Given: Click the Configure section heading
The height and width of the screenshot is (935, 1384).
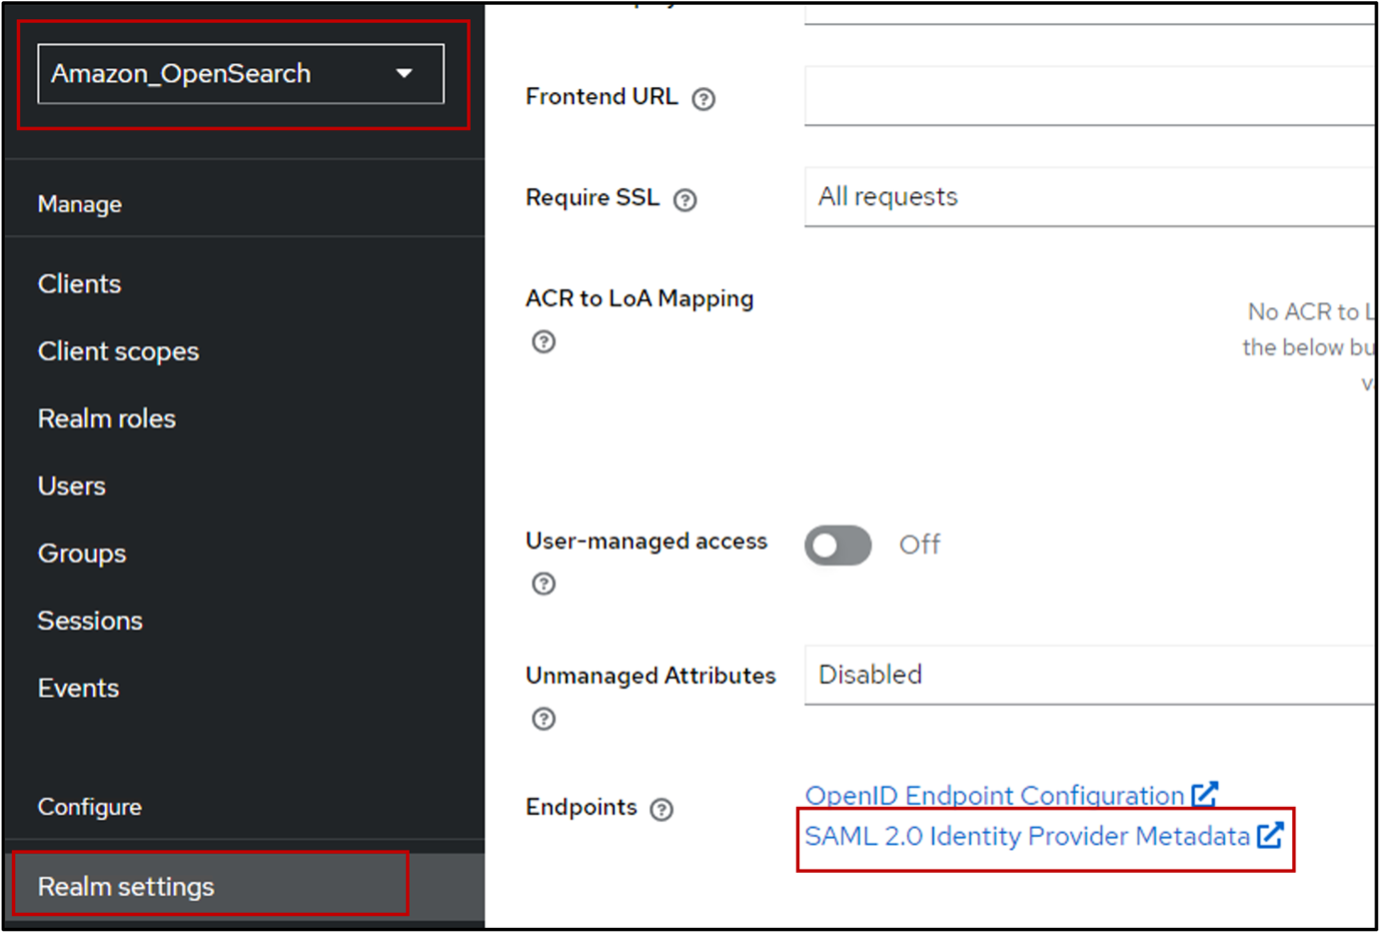Looking at the screenshot, I should [x=90, y=807].
